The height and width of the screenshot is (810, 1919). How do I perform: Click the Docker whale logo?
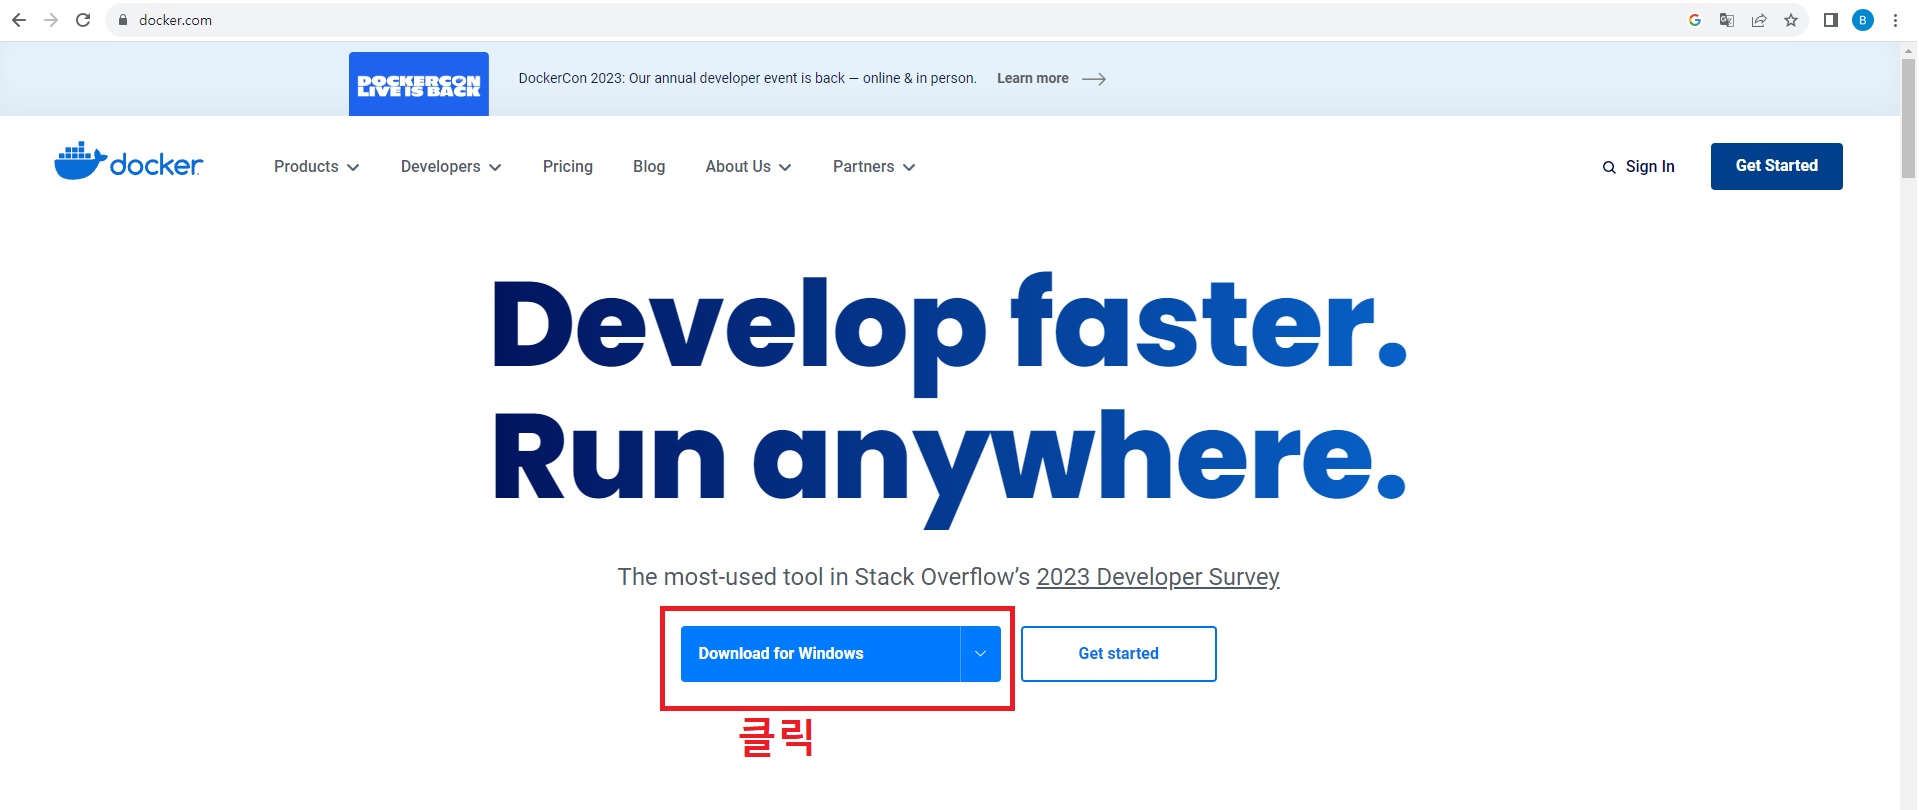point(128,161)
